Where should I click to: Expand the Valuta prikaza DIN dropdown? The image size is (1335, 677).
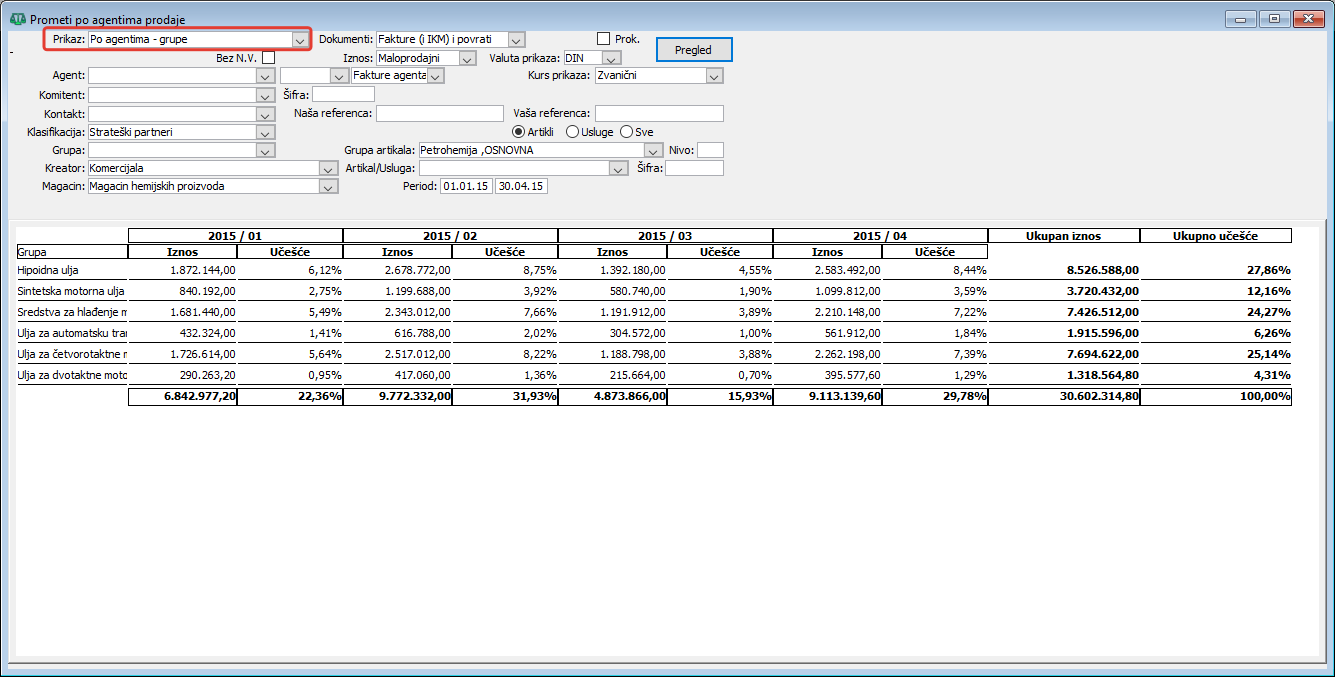(x=612, y=59)
